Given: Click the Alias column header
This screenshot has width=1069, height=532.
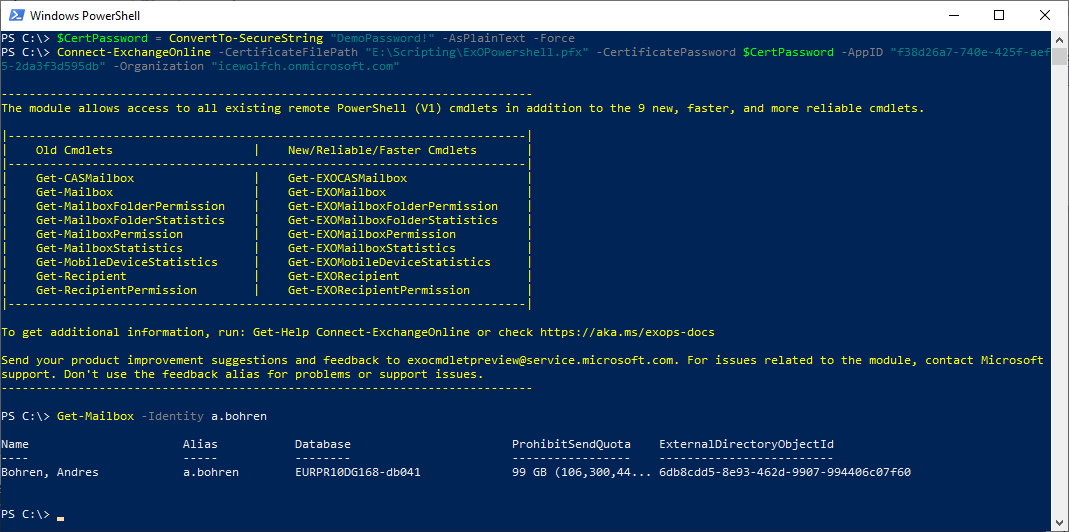Looking at the screenshot, I should [x=200, y=444].
